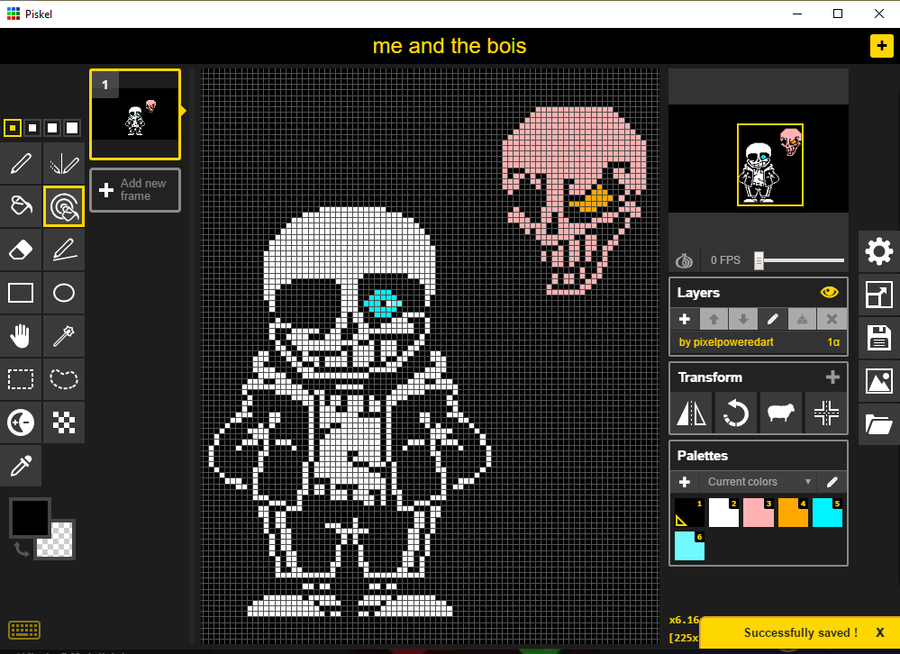Open the Export image panel
Screen dimensions: 900x654
coord(879,381)
